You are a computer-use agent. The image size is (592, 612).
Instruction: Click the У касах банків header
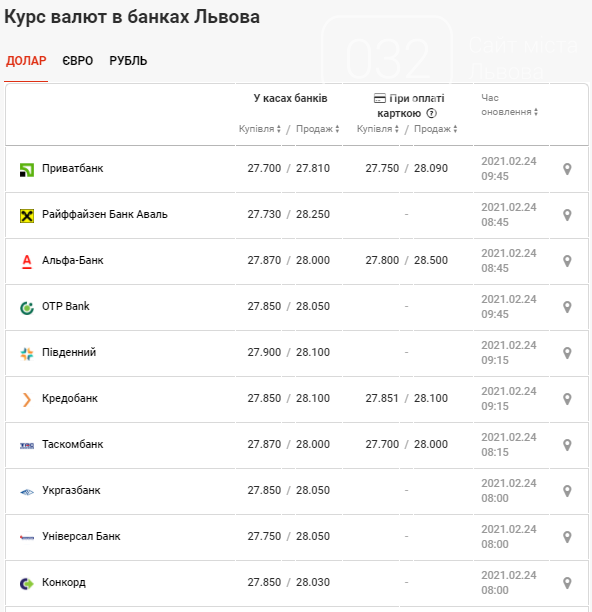290,98
